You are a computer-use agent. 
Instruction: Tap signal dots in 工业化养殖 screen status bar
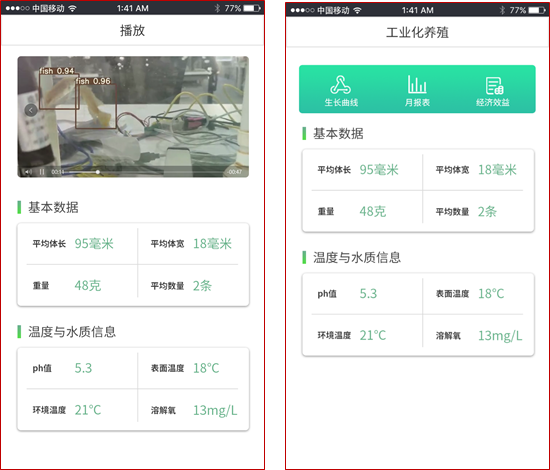click(x=302, y=10)
